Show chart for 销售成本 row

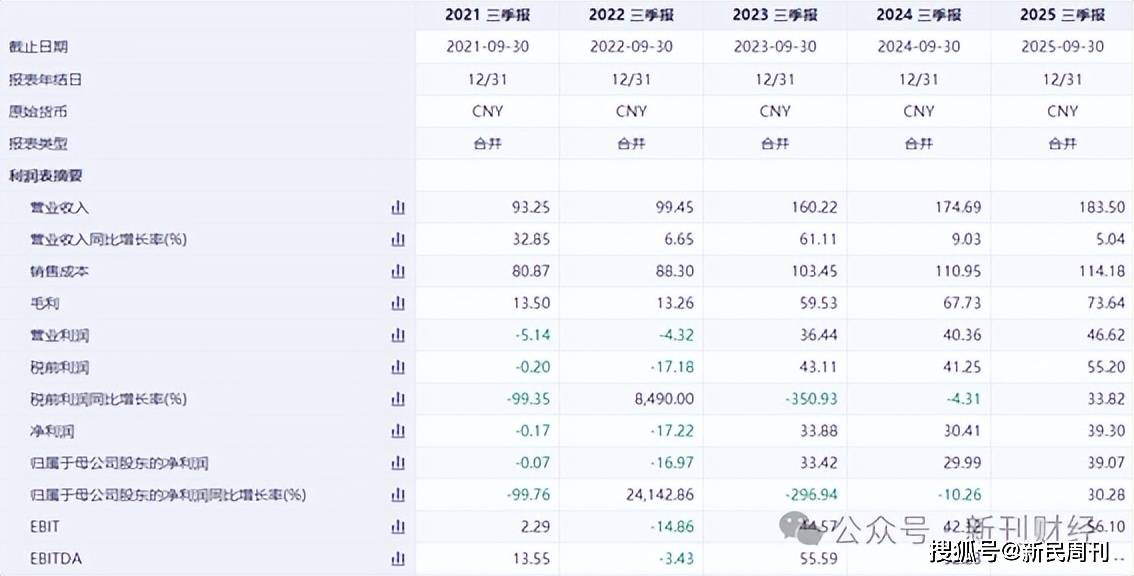point(398,272)
